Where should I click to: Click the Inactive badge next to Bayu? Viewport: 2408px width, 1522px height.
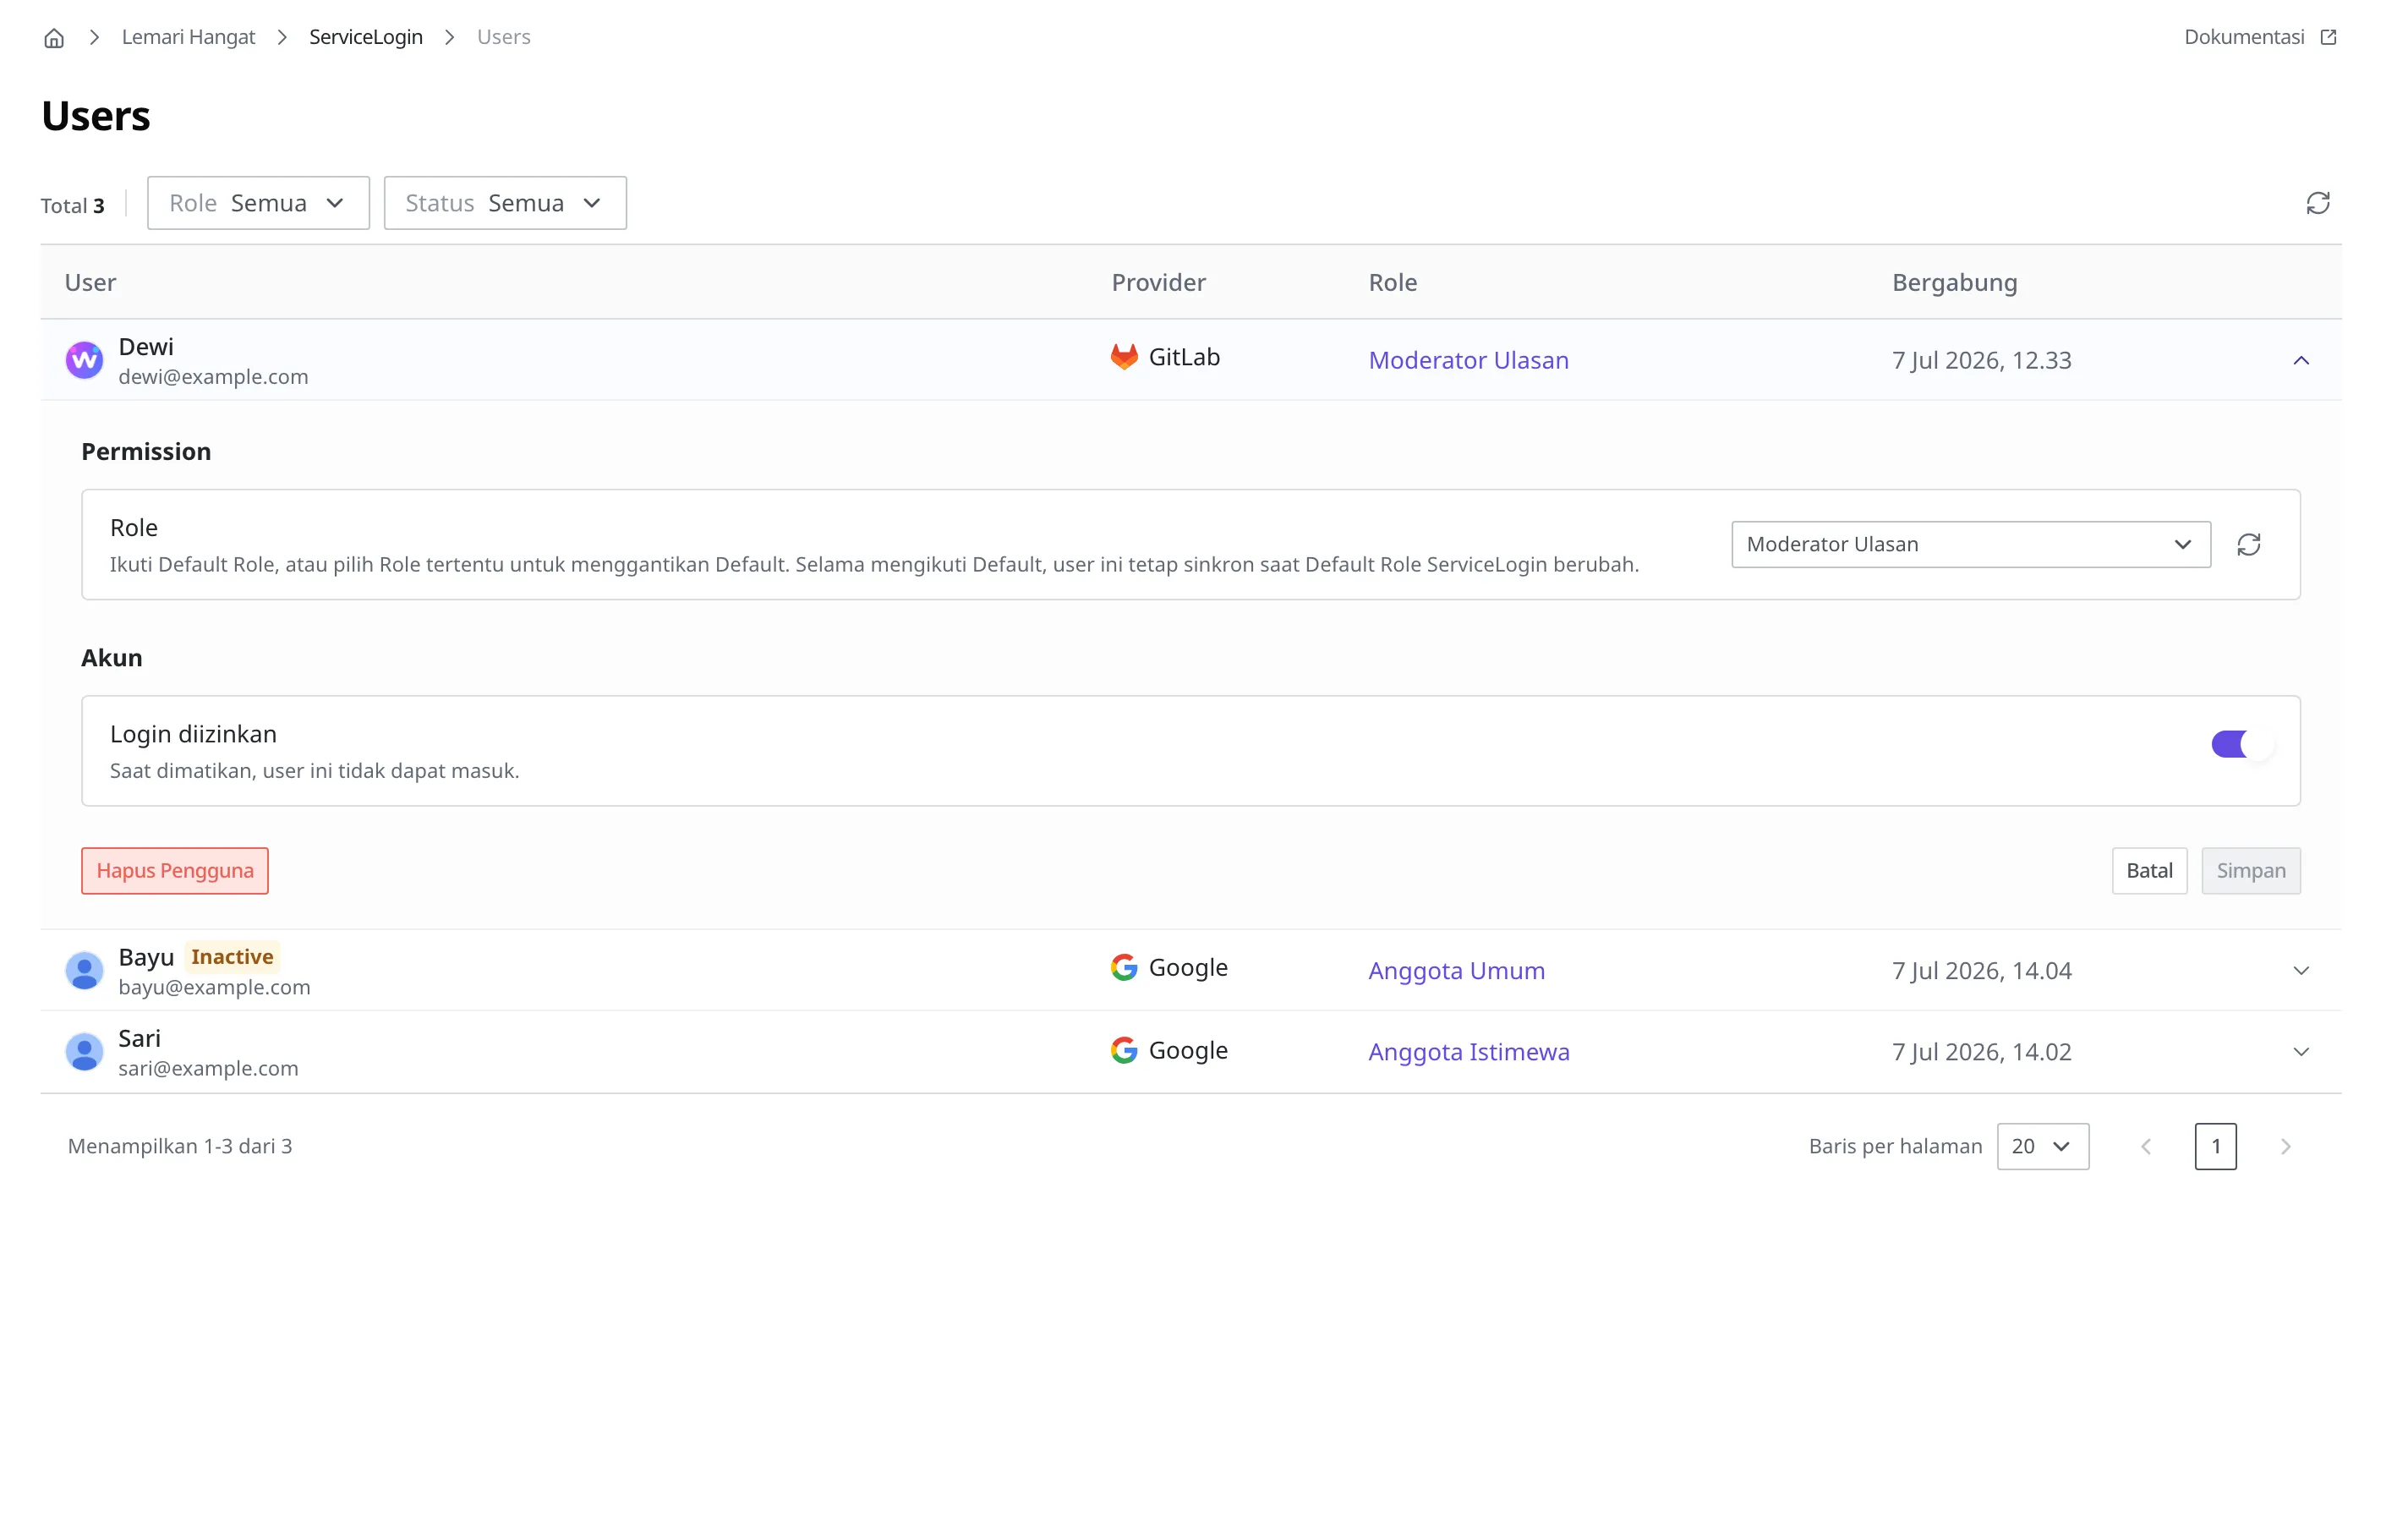(x=232, y=956)
